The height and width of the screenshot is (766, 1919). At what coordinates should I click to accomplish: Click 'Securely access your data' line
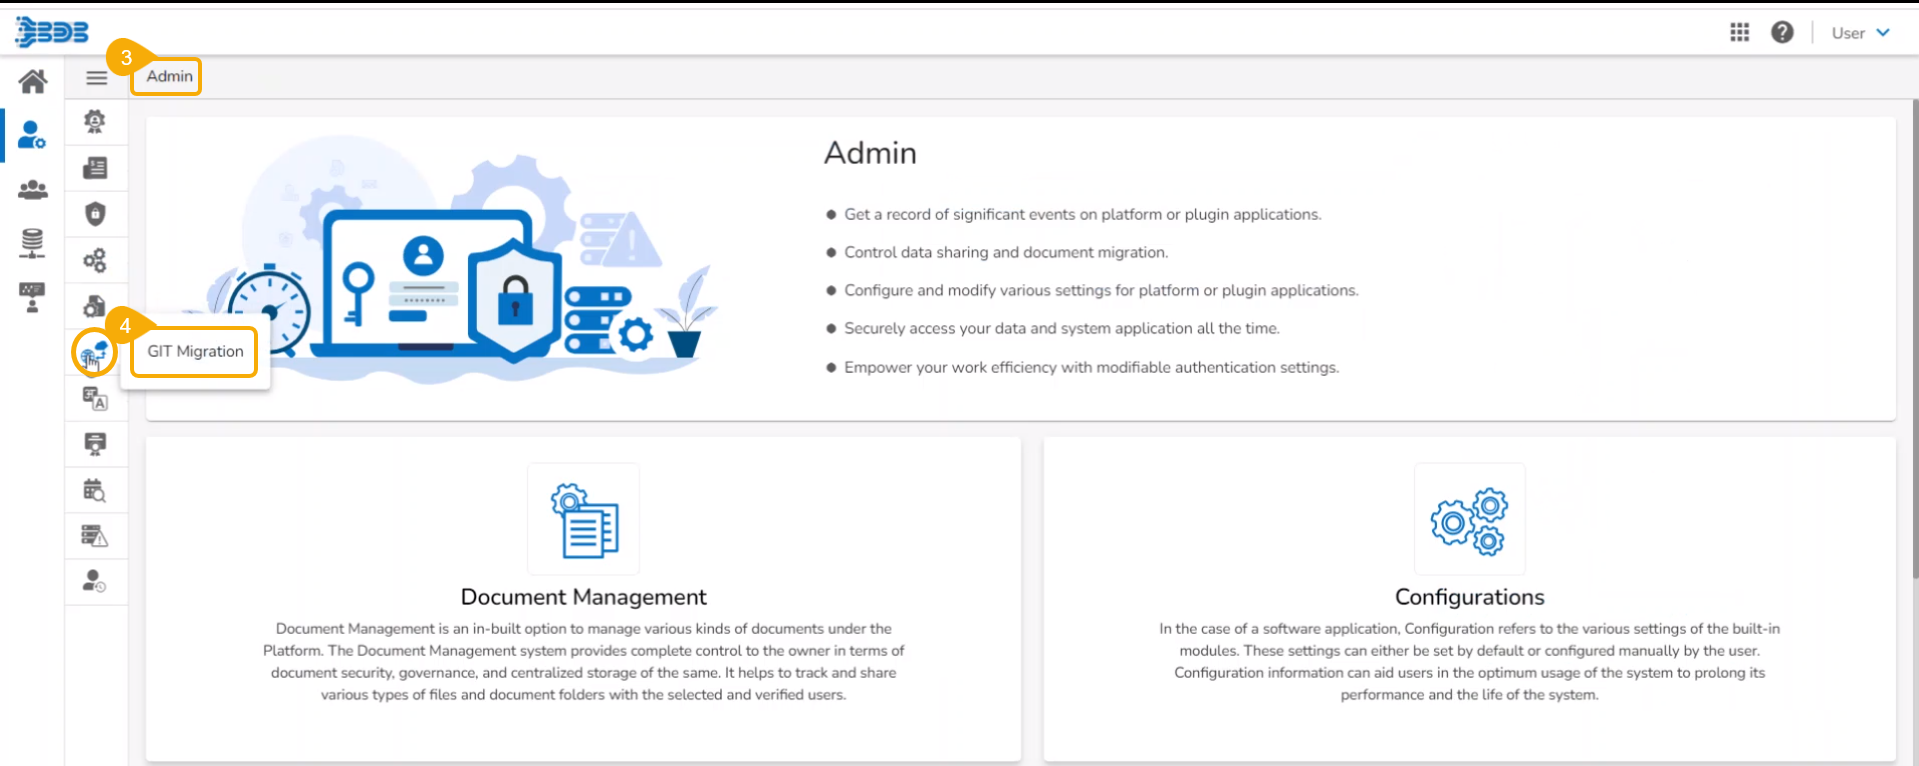(x=1062, y=328)
